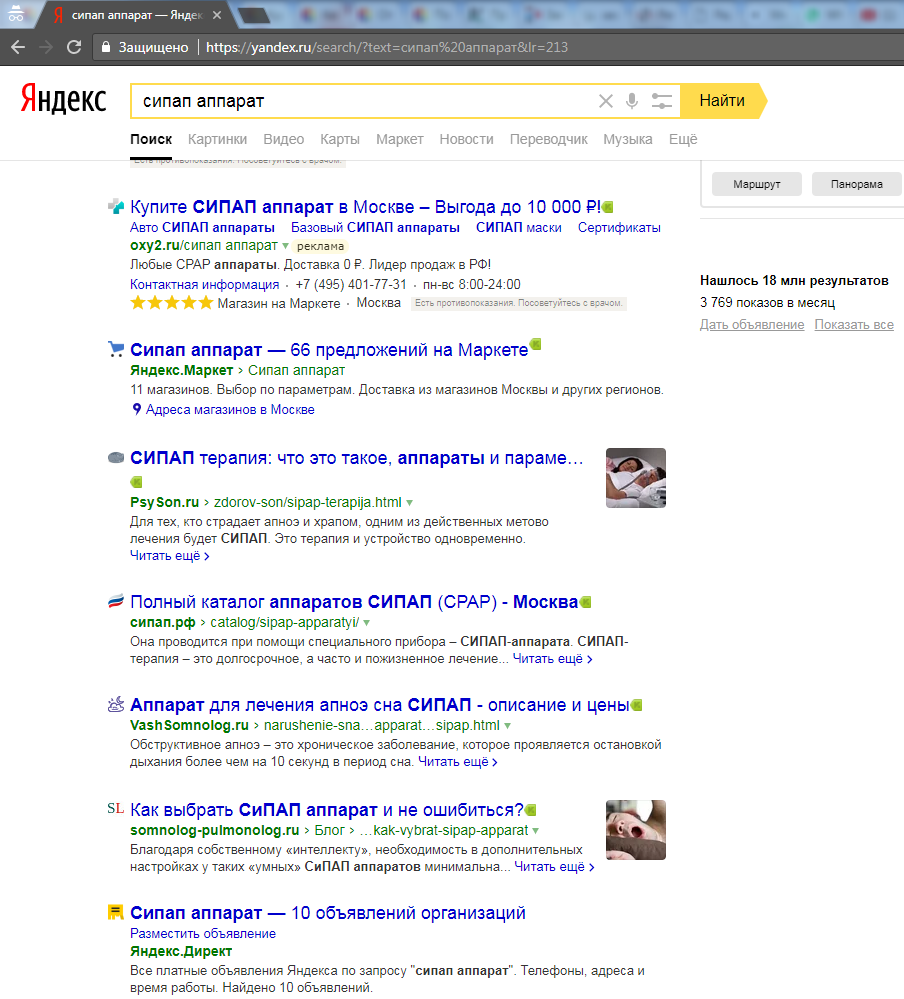Reload the page with the refresh icon
Screen dimensions: 904x999
[74, 47]
